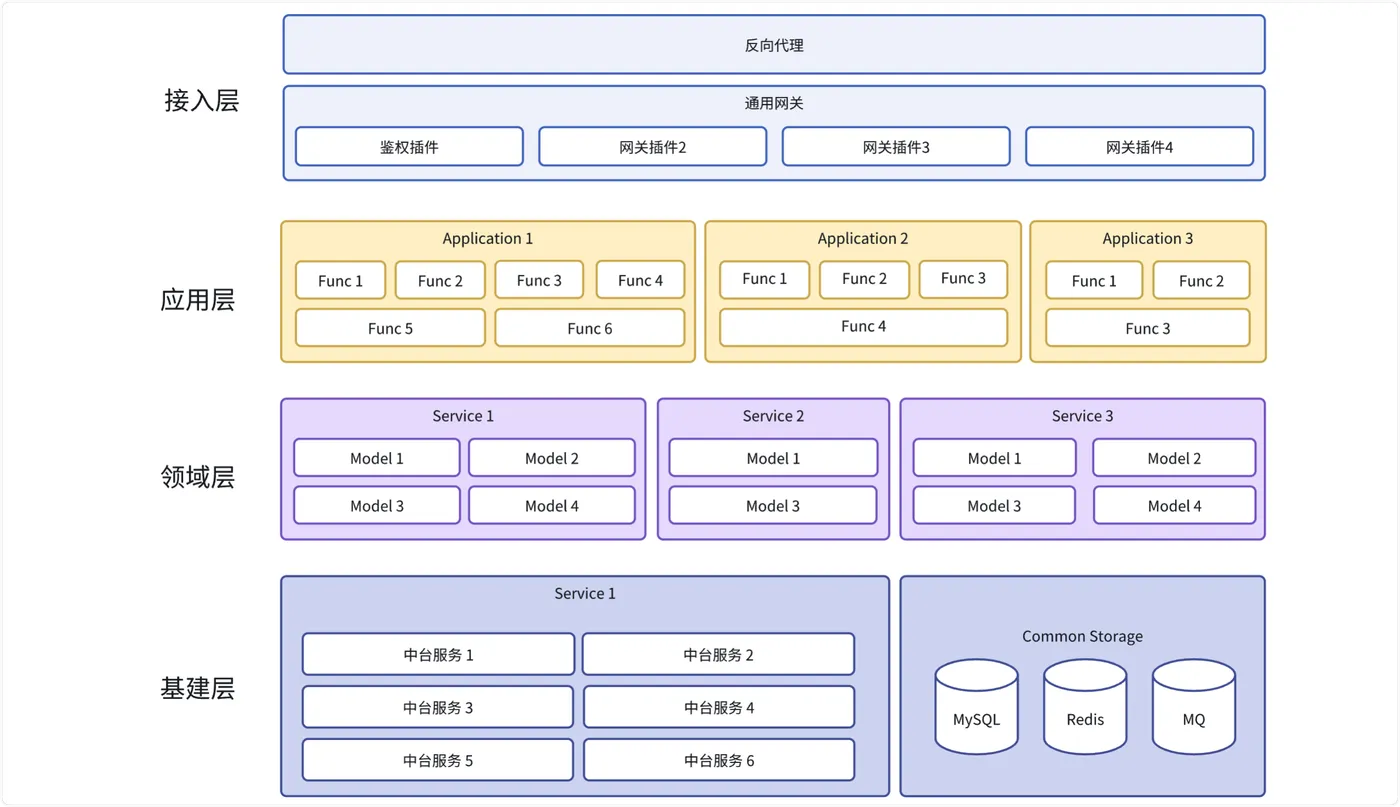Click the 中台服务 4 box
Viewport: 1400px width, 807px height.
point(718,707)
